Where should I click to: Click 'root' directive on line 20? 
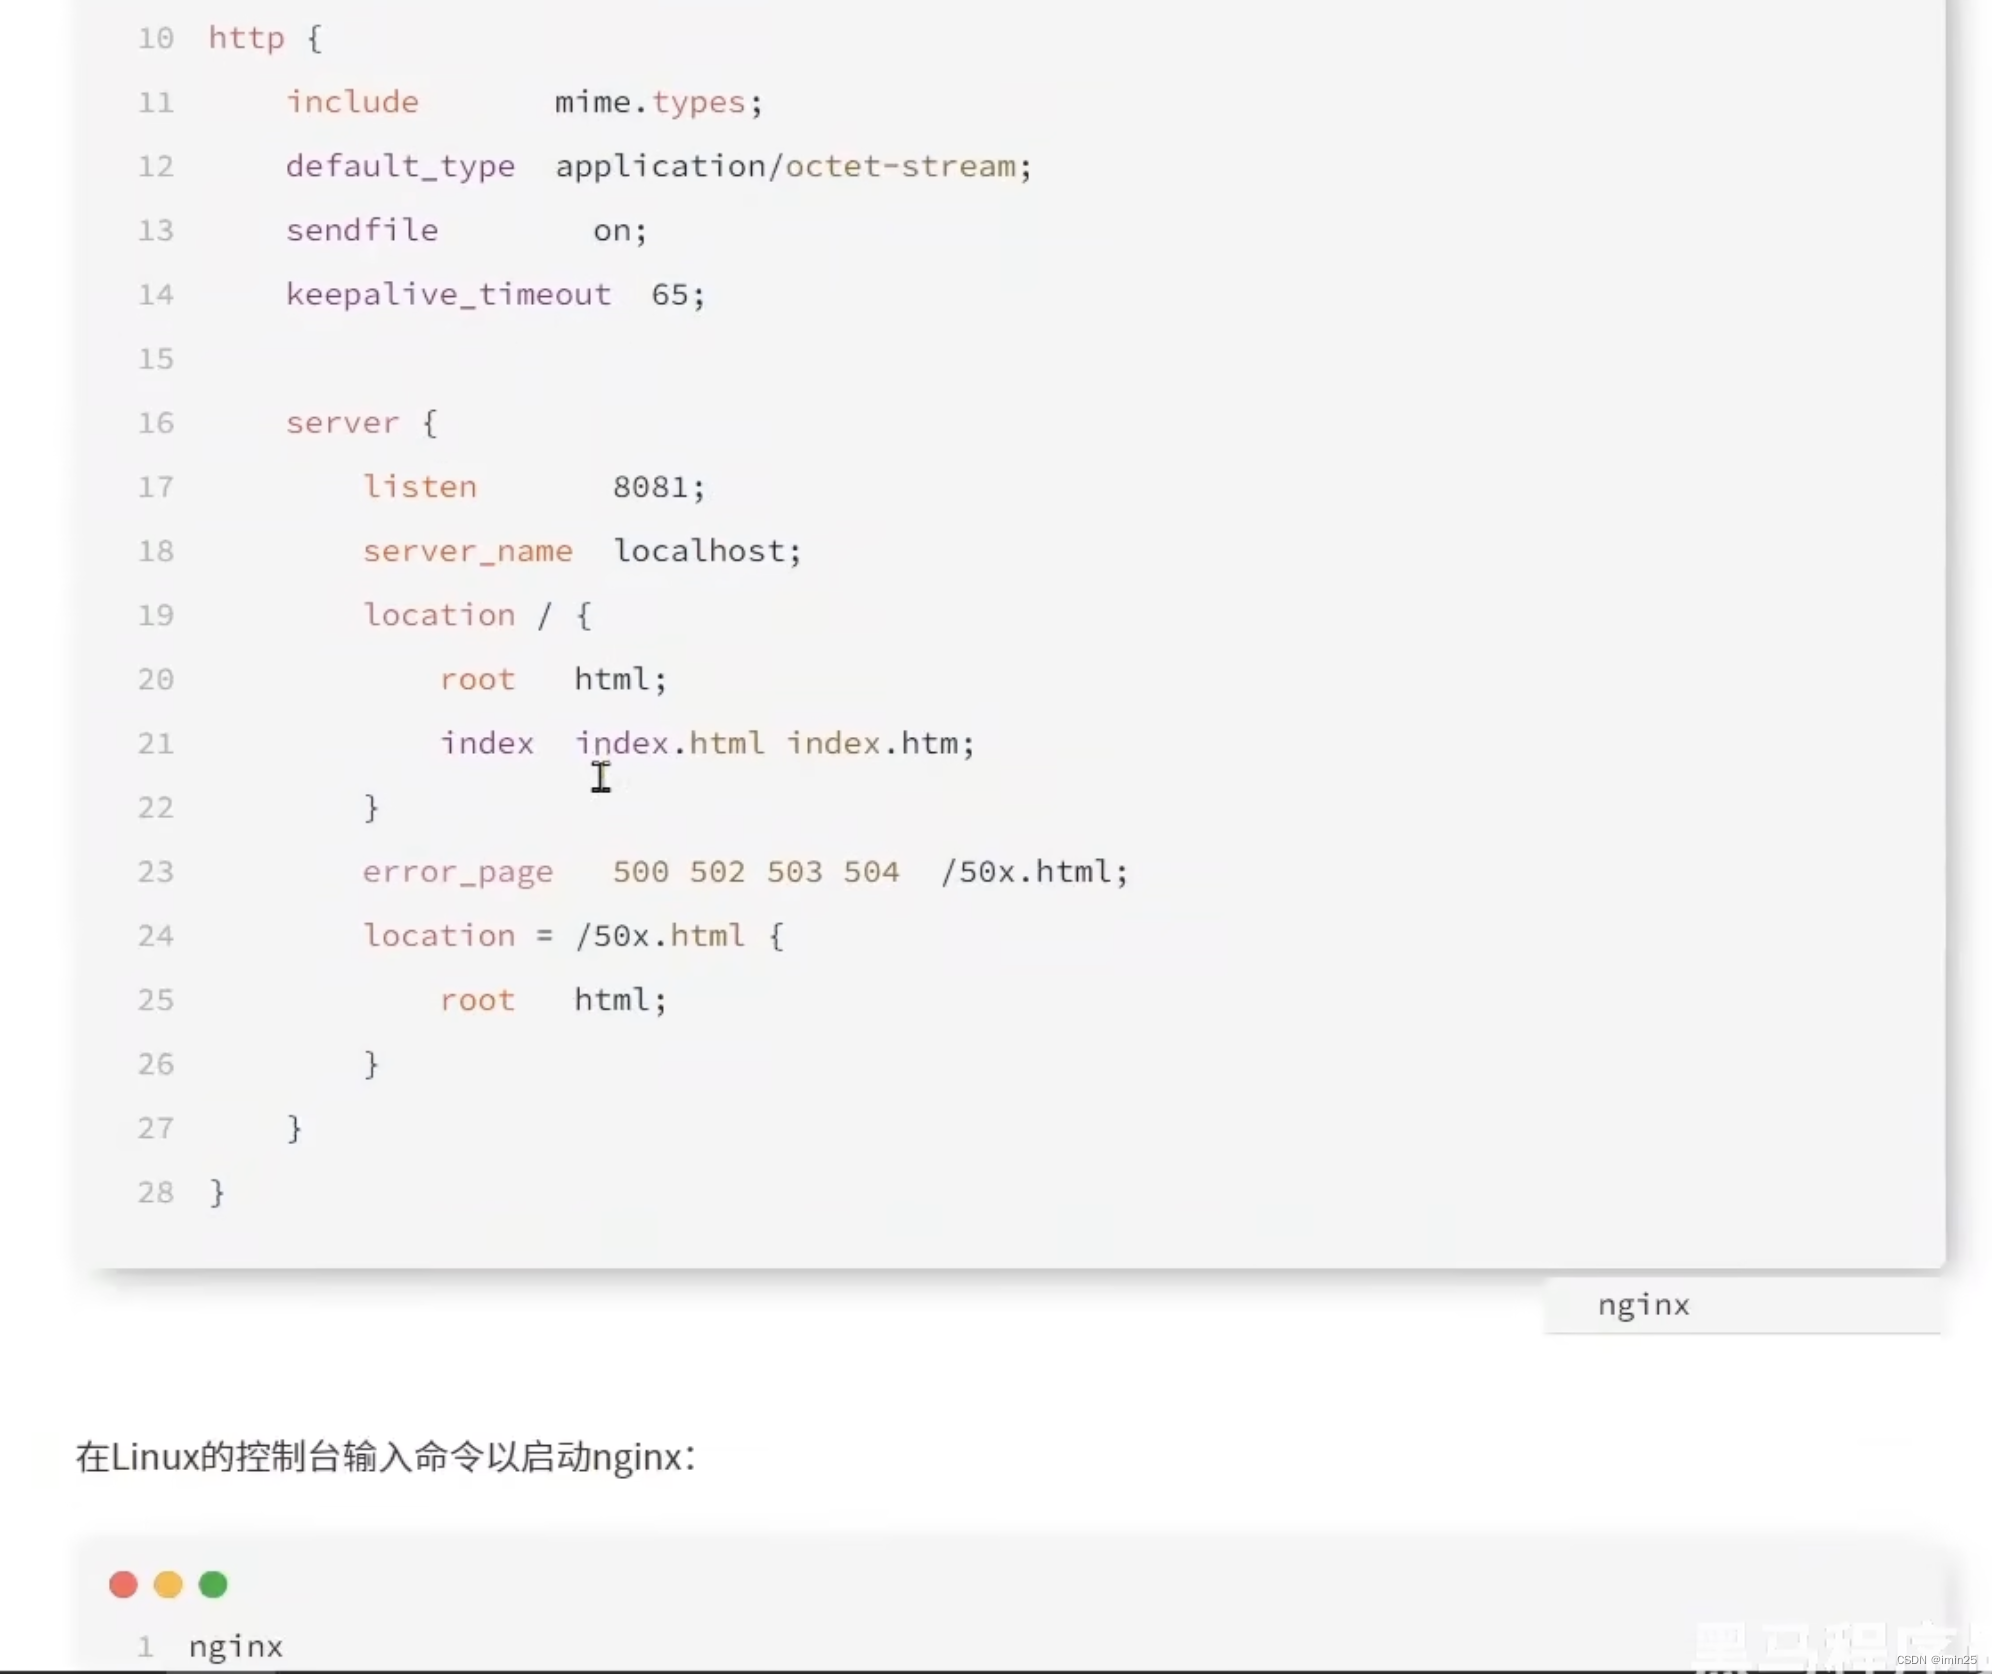pos(477,680)
